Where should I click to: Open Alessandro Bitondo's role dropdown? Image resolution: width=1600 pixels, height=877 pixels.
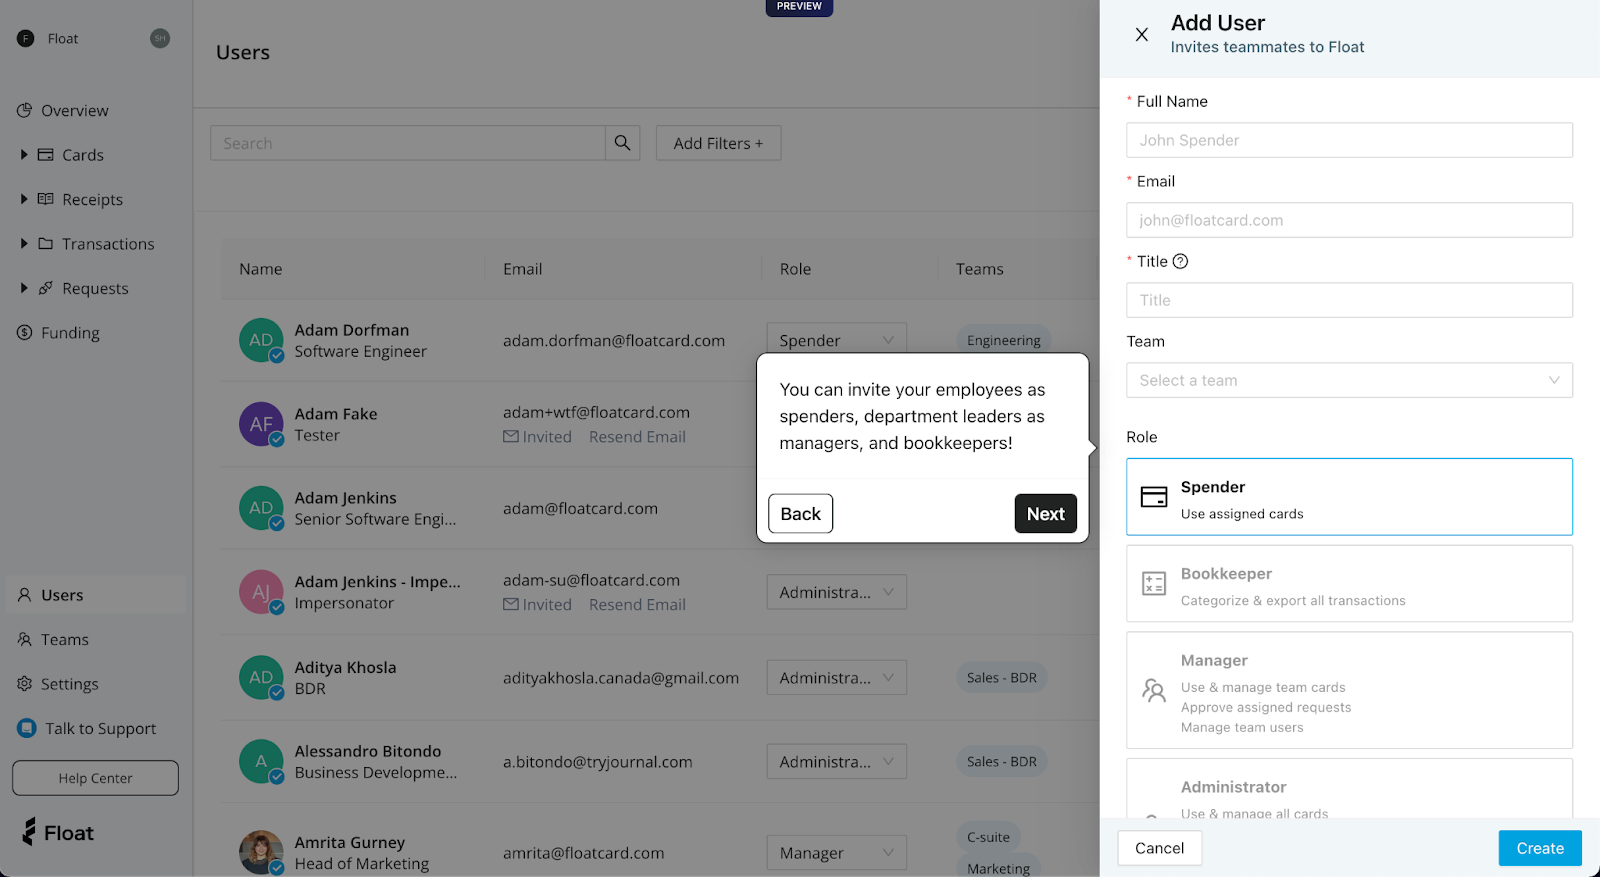(836, 761)
